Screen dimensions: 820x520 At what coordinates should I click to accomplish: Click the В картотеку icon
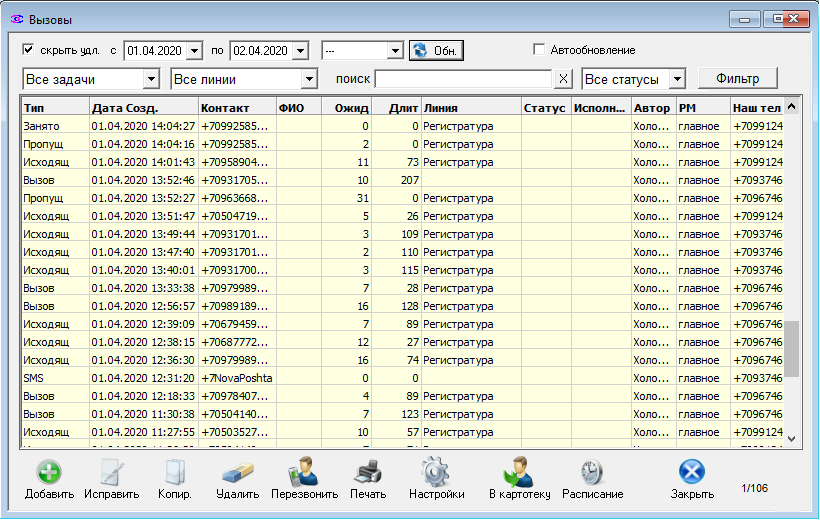pyautogui.click(x=519, y=472)
